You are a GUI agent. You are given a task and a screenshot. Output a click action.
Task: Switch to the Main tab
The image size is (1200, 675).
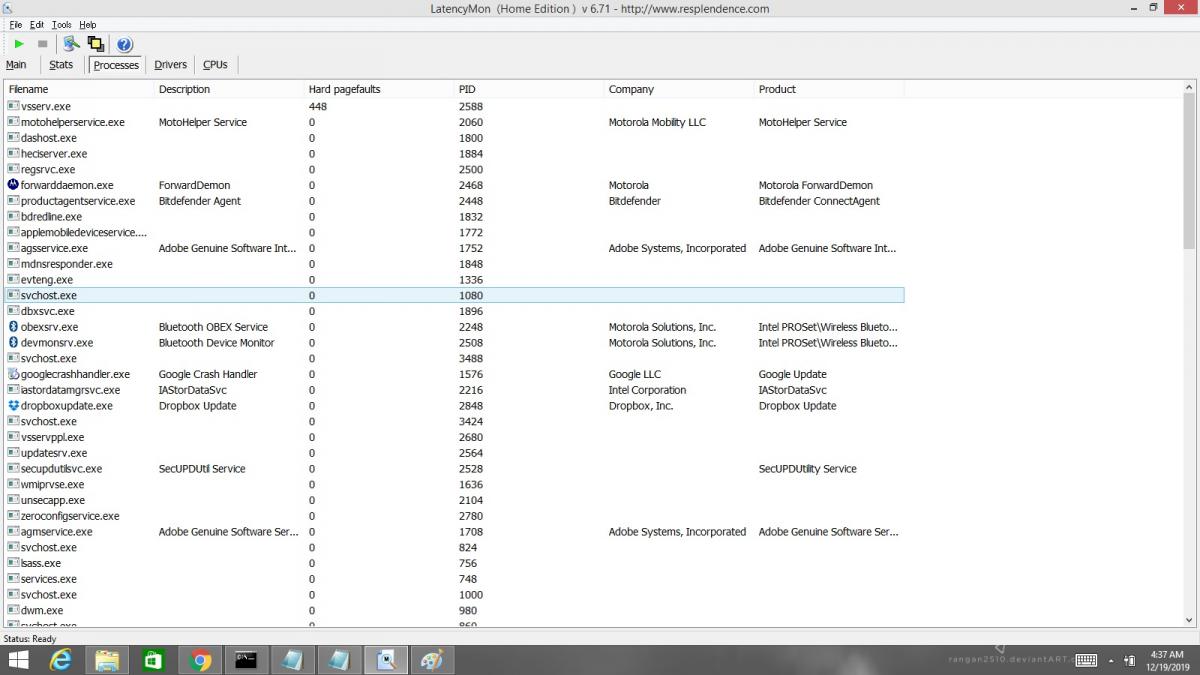point(16,65)
